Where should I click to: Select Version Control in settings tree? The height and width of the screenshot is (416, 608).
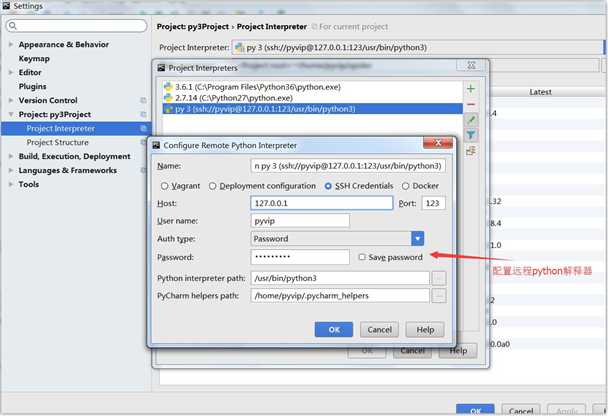(x=48, y=100)
